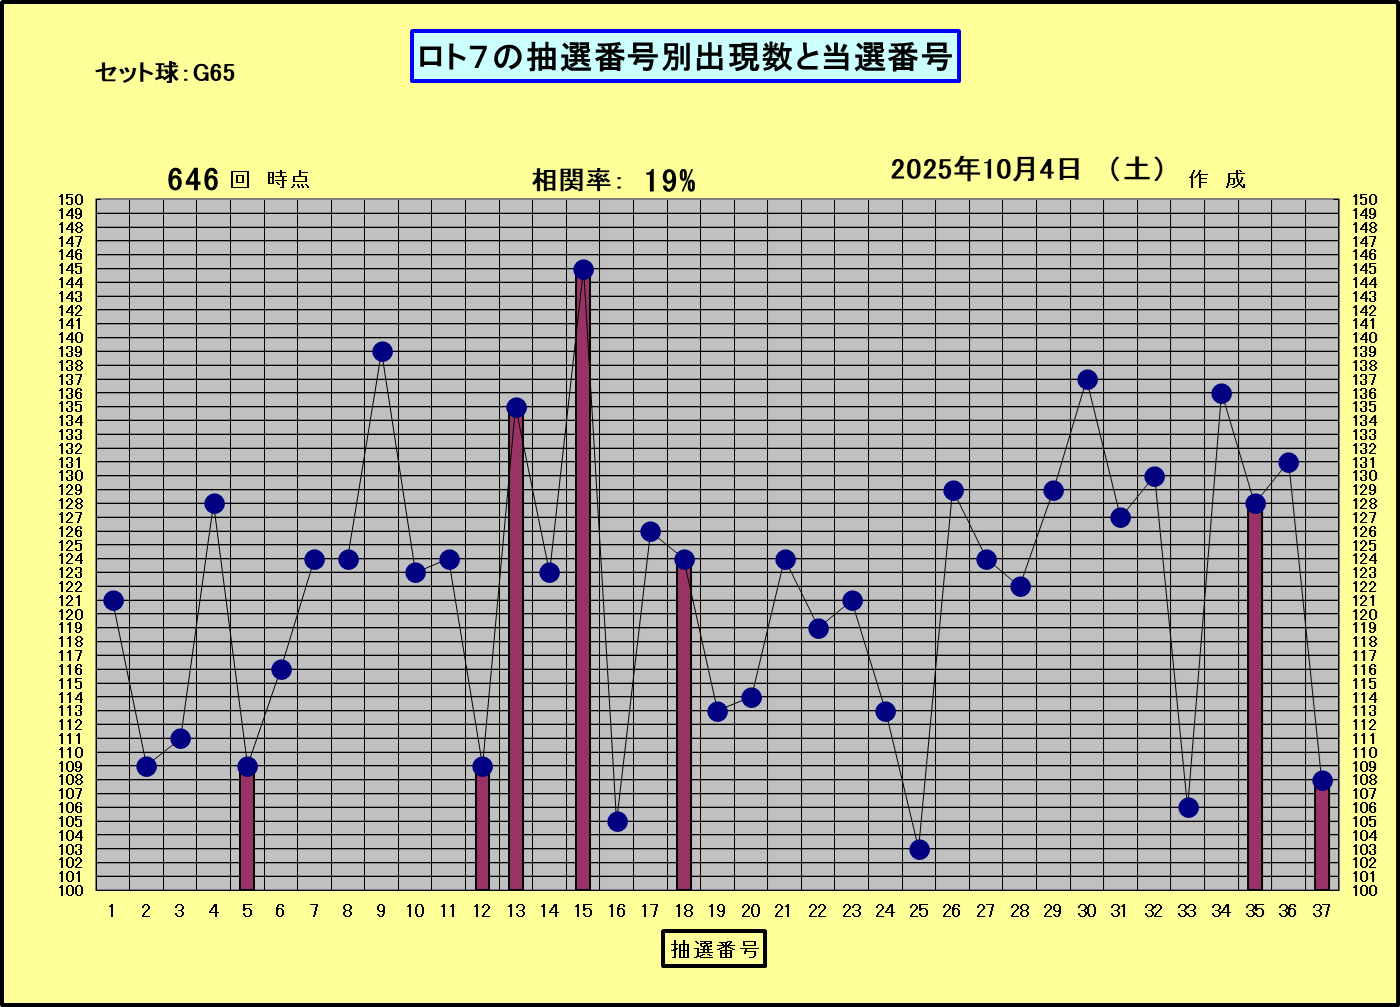Click the data point above number 34

pyautogui.click(x=1221, y=394)
